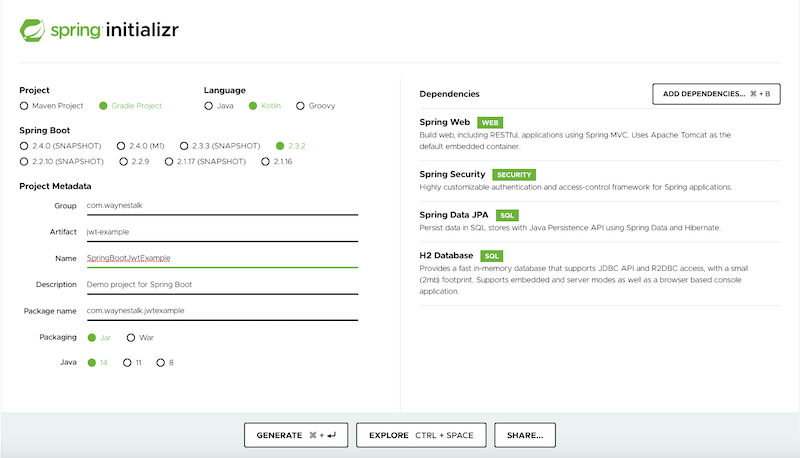Click the Spring Boot section heading
The image size is (800, 458).
(44, 131)
